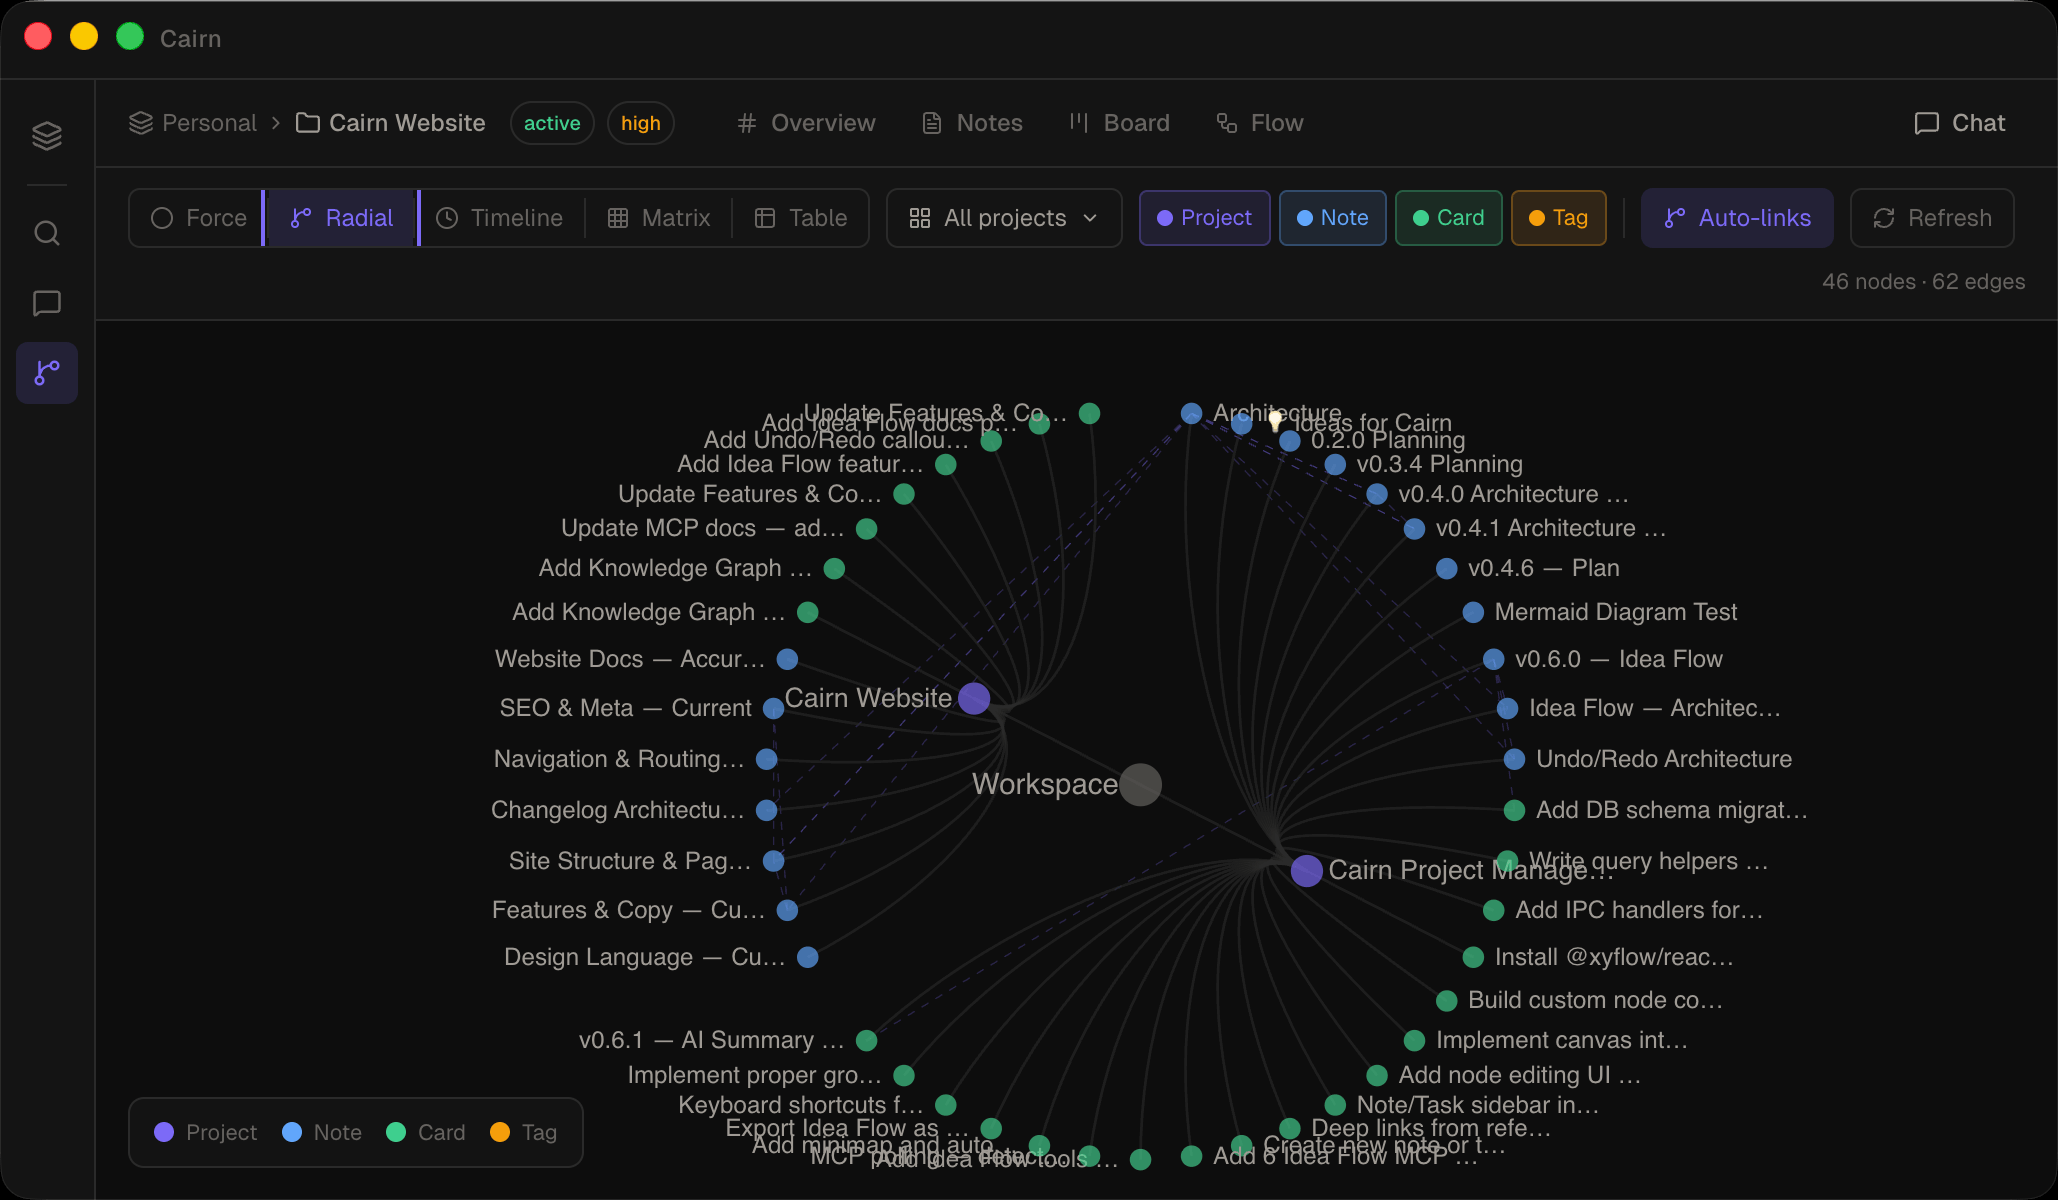
Task: Toggle the Tag node filter
Action: coord(1559,218)
